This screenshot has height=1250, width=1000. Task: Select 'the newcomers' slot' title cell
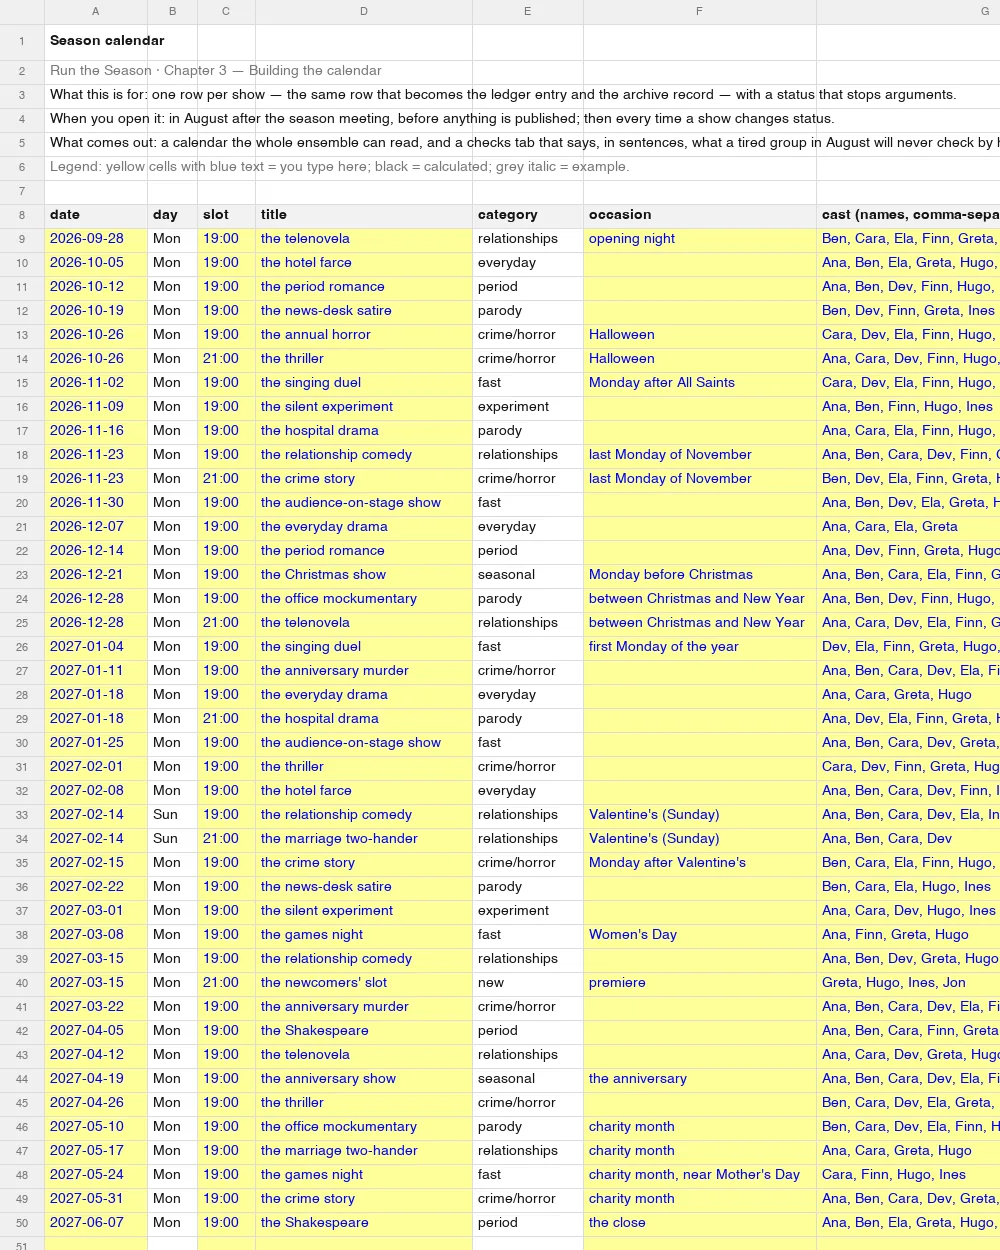pyautogui.click(x=364, y=983)
